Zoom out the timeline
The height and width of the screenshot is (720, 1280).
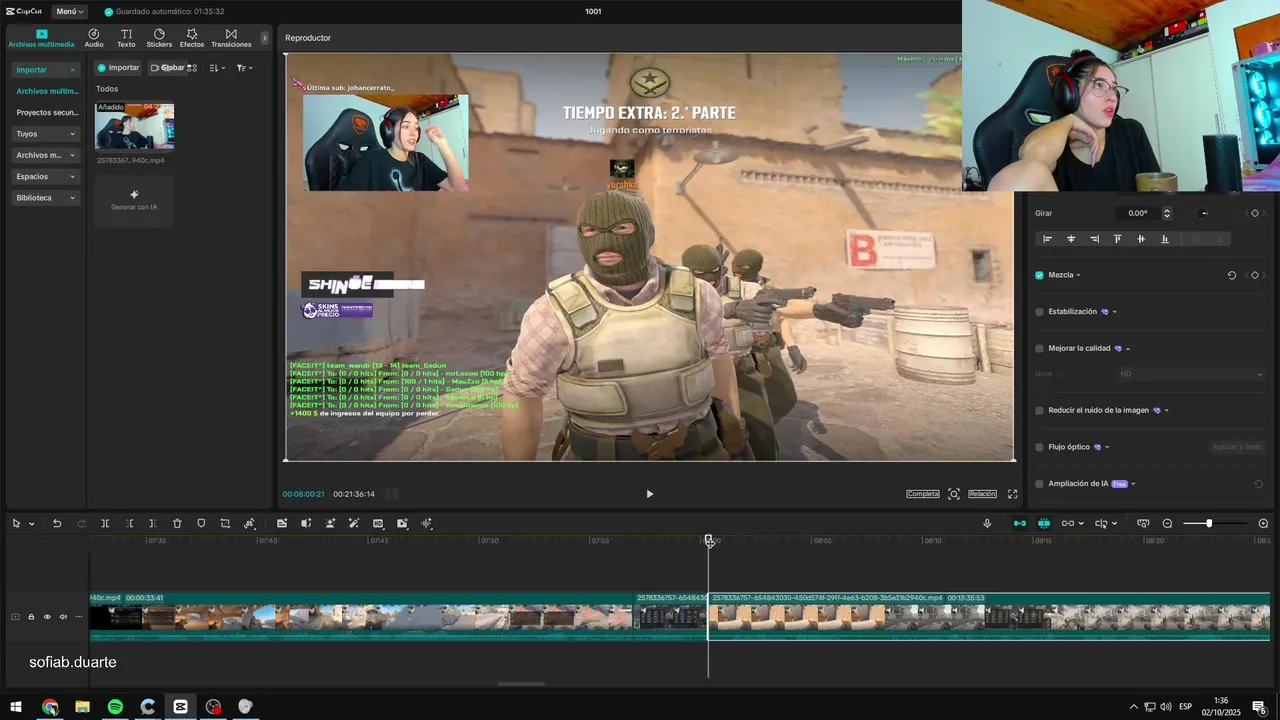tap(1167, 523)
